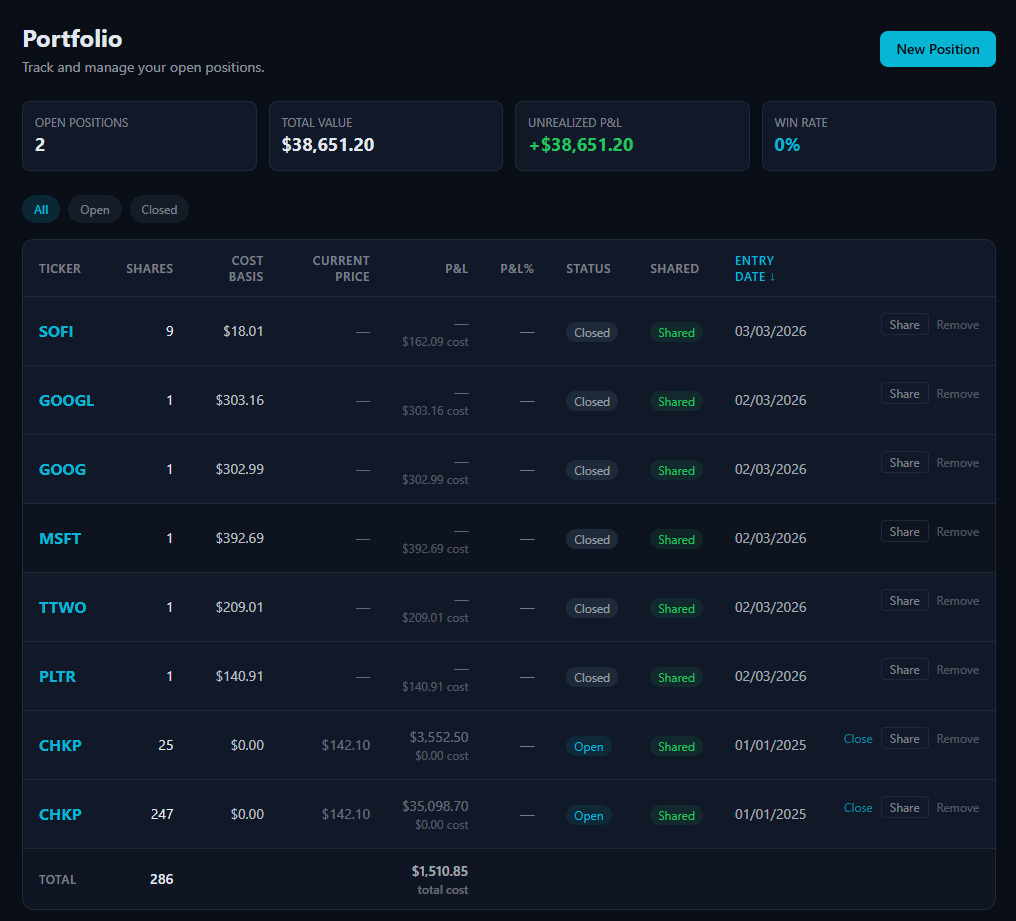Click the Open status badge for 247-share CHKP
The width and height of the screenshot is (1016, 921).
pos(588,816)
